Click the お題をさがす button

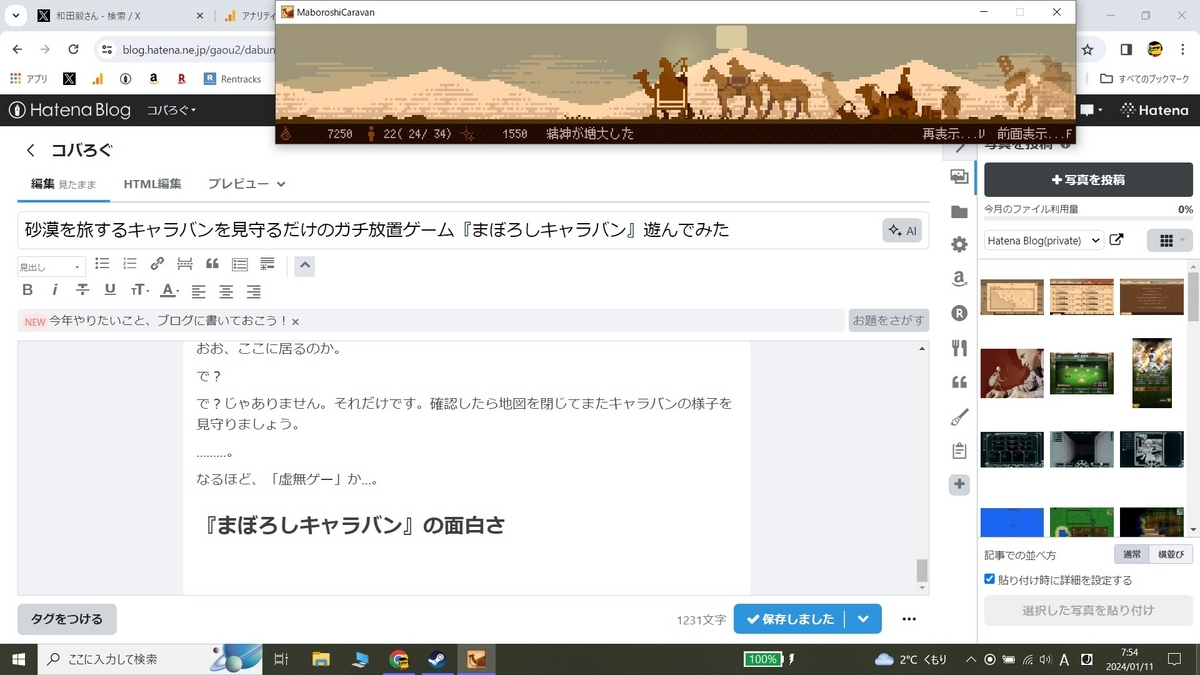(x=888, y=320)
